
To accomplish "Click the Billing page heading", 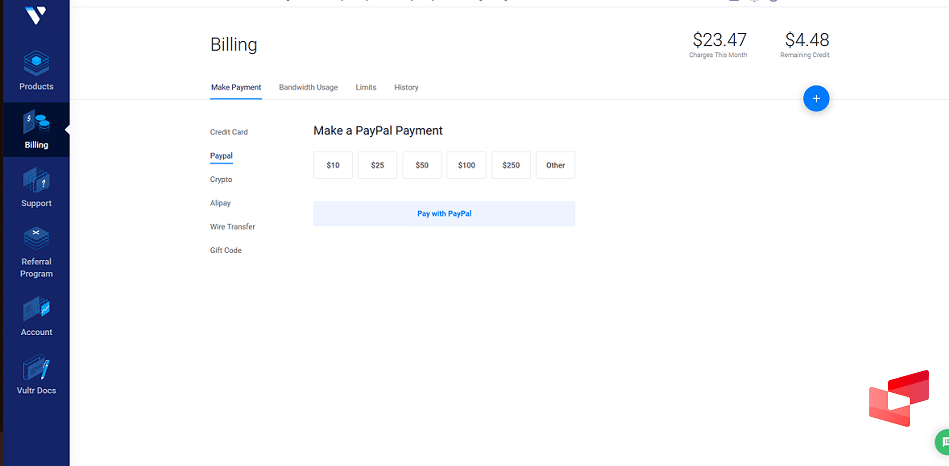I will (x=234, y=45).
